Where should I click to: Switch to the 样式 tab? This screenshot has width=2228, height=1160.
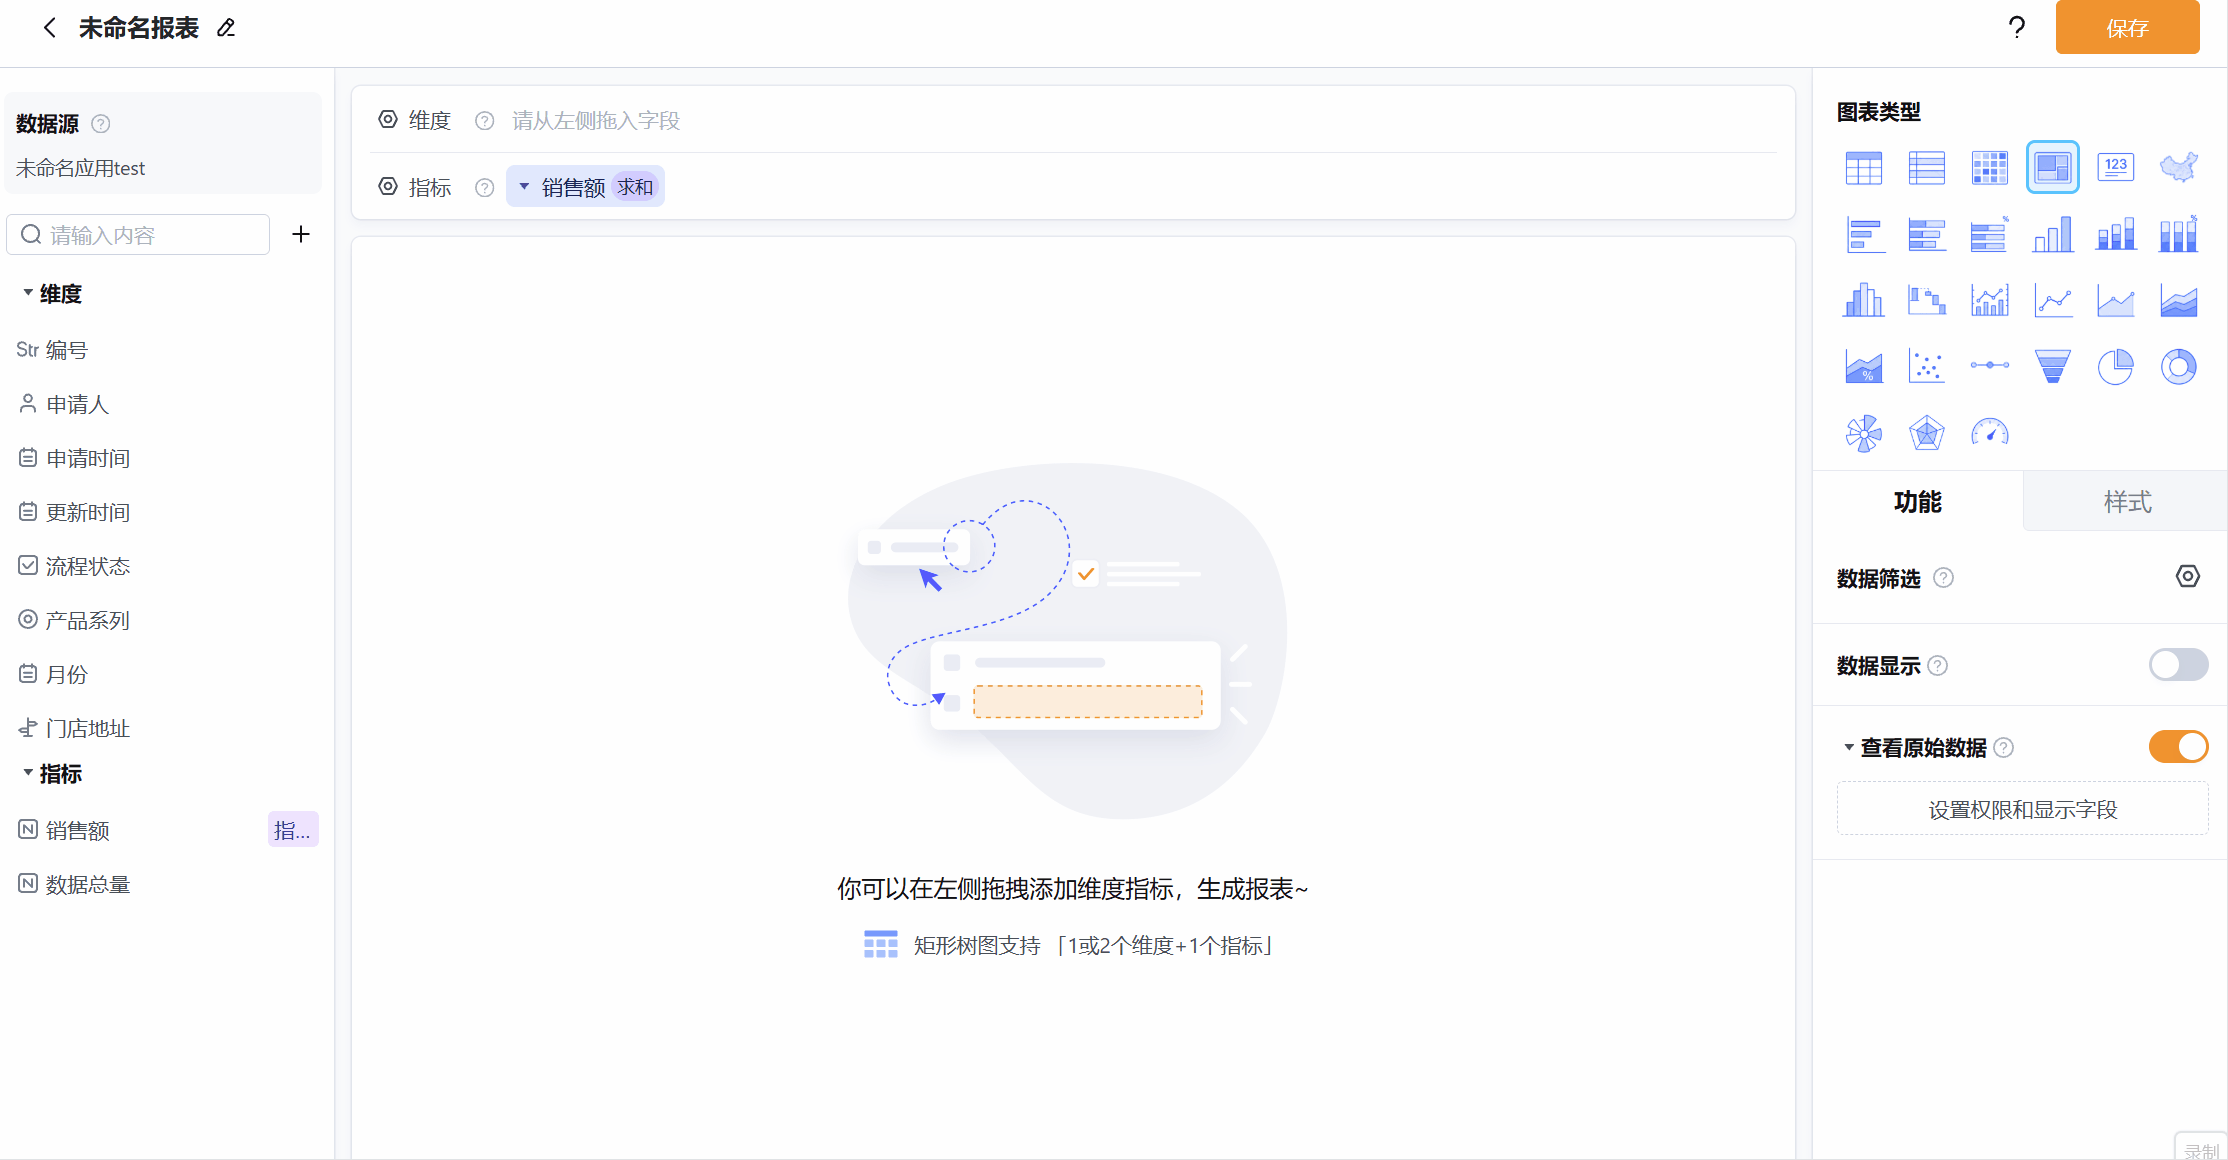(2127, 502)
